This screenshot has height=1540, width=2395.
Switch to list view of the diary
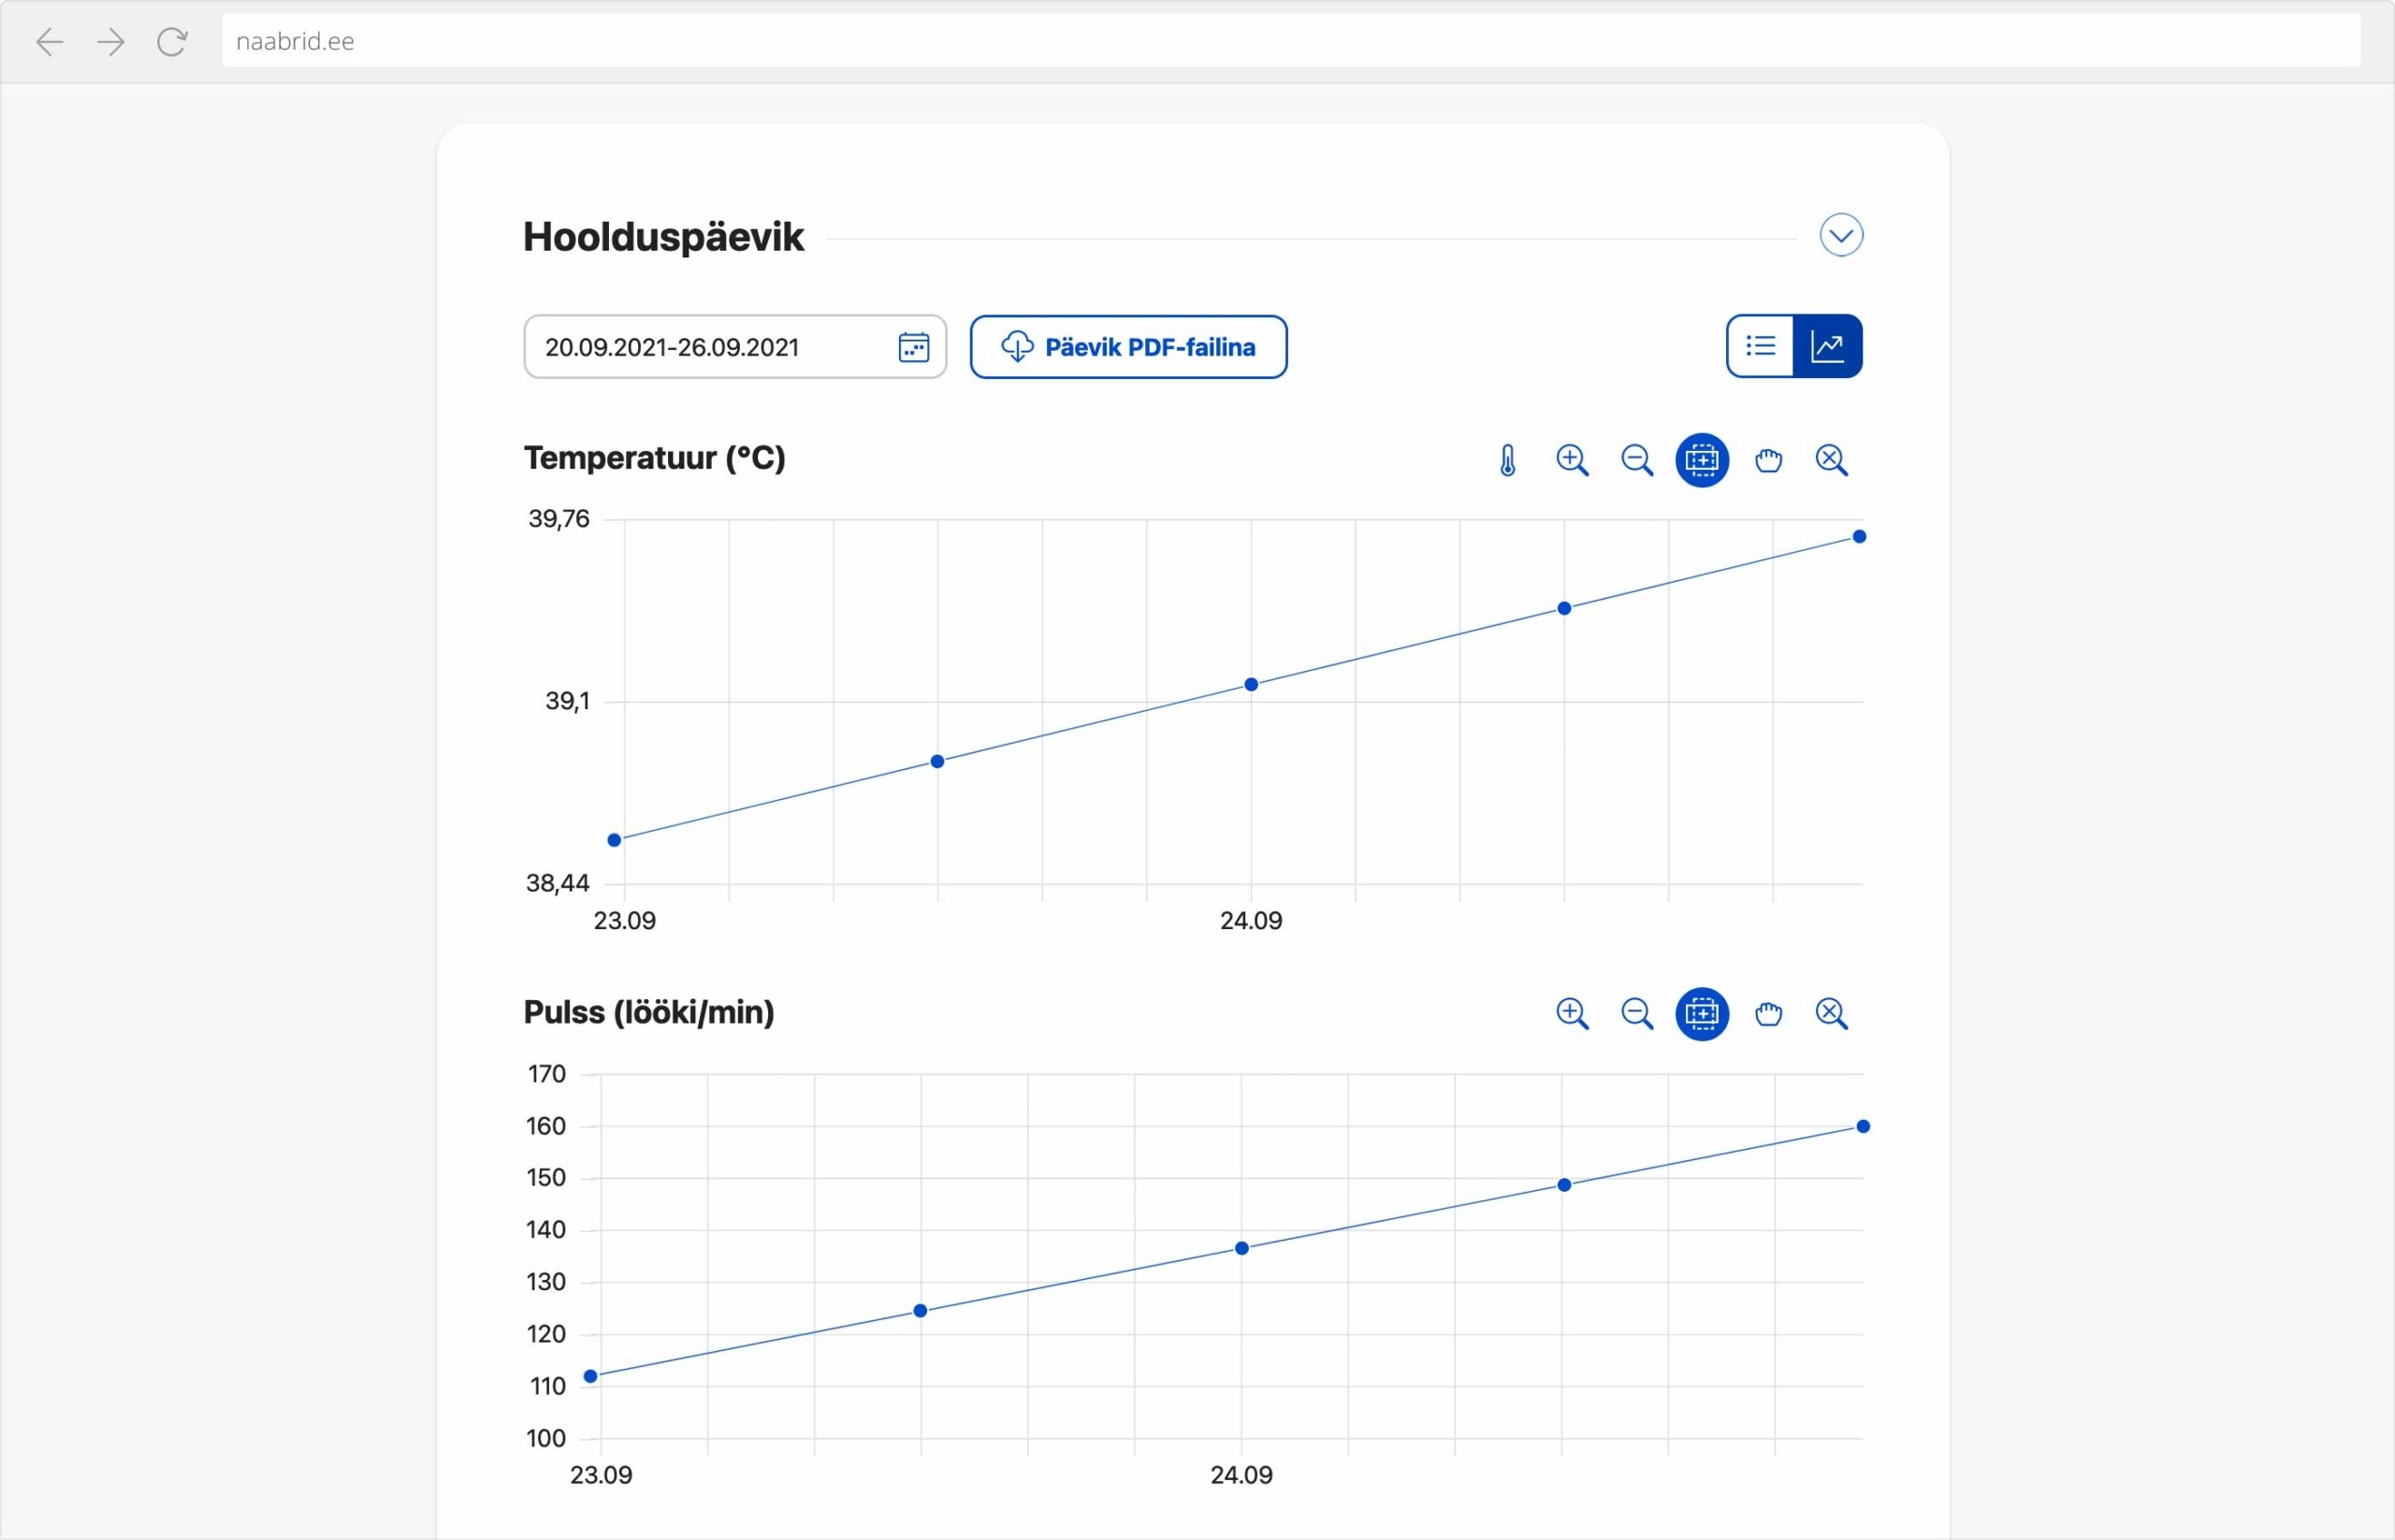pyautogui.click(x=1760, y=346)
